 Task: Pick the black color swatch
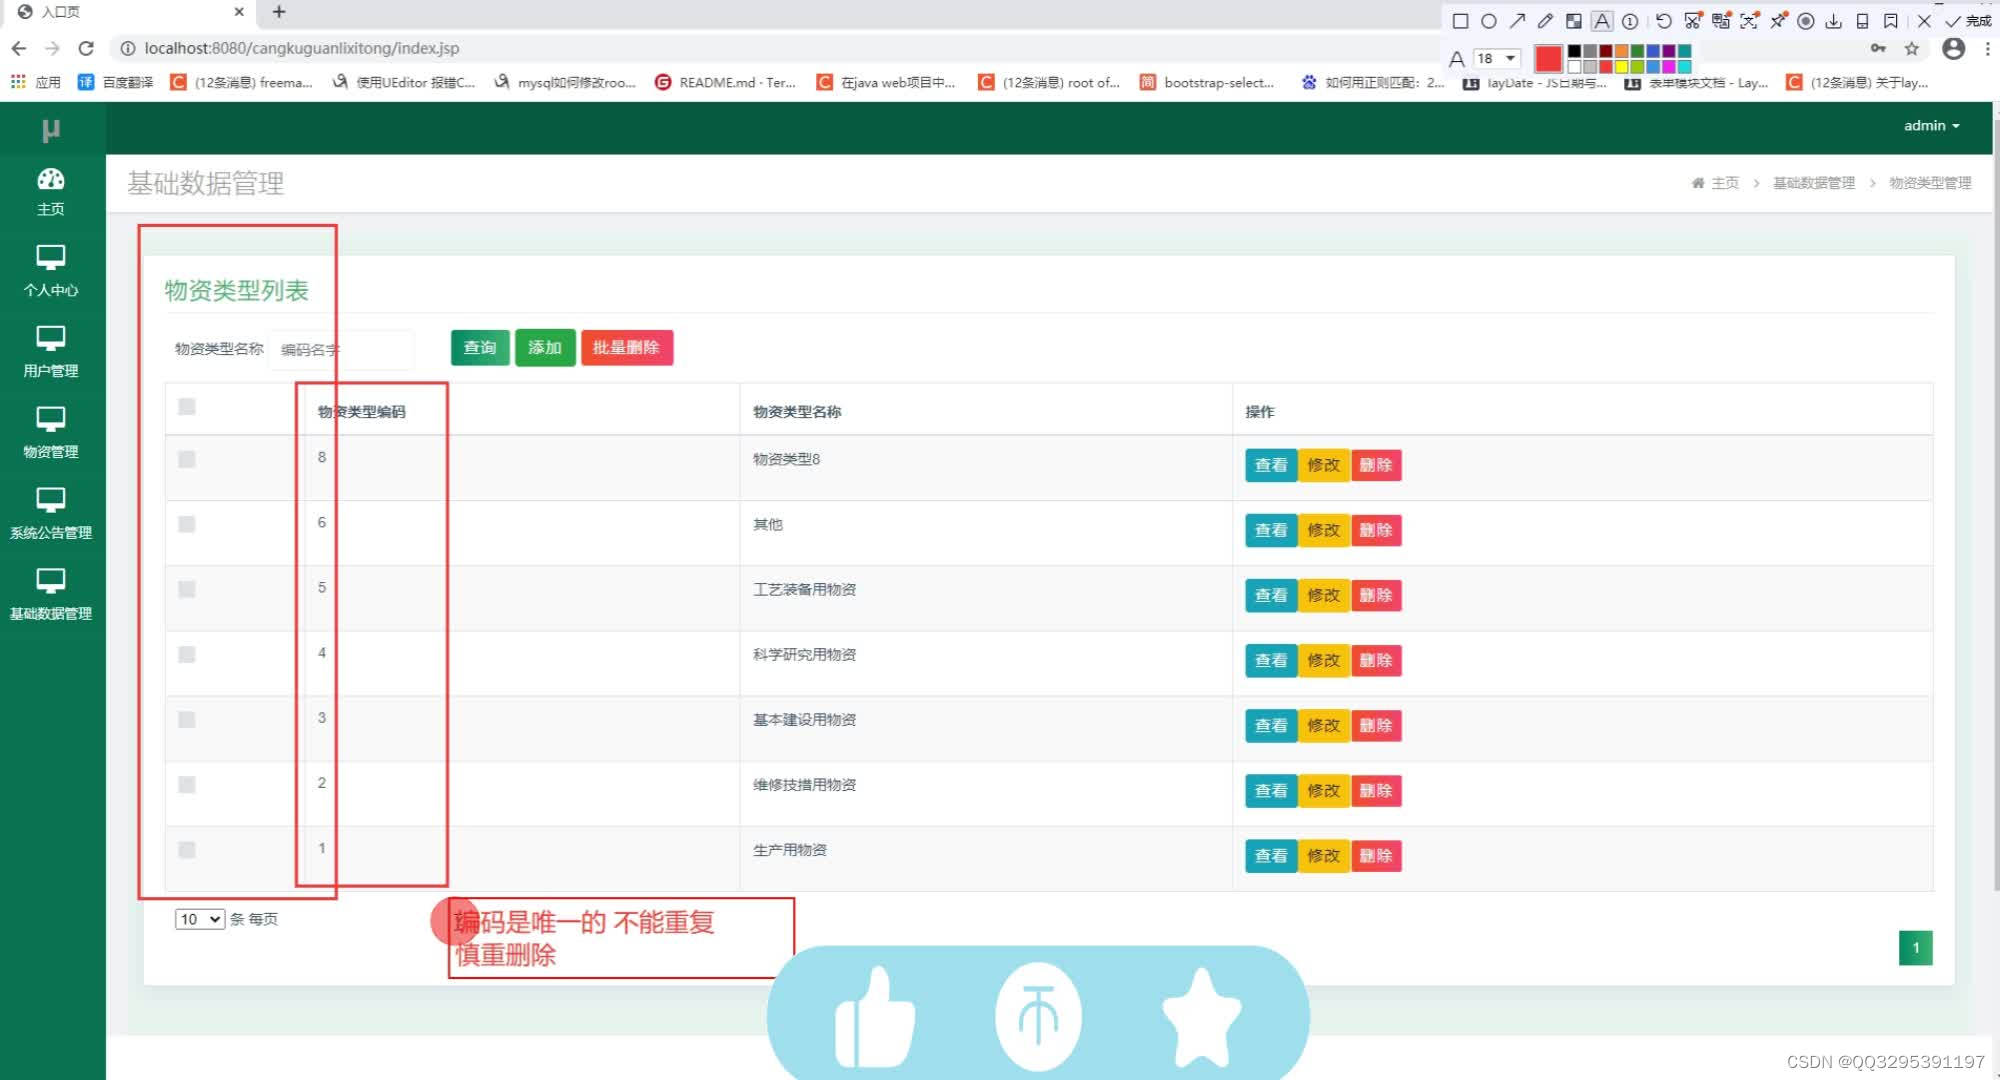tap(1574, 51)
